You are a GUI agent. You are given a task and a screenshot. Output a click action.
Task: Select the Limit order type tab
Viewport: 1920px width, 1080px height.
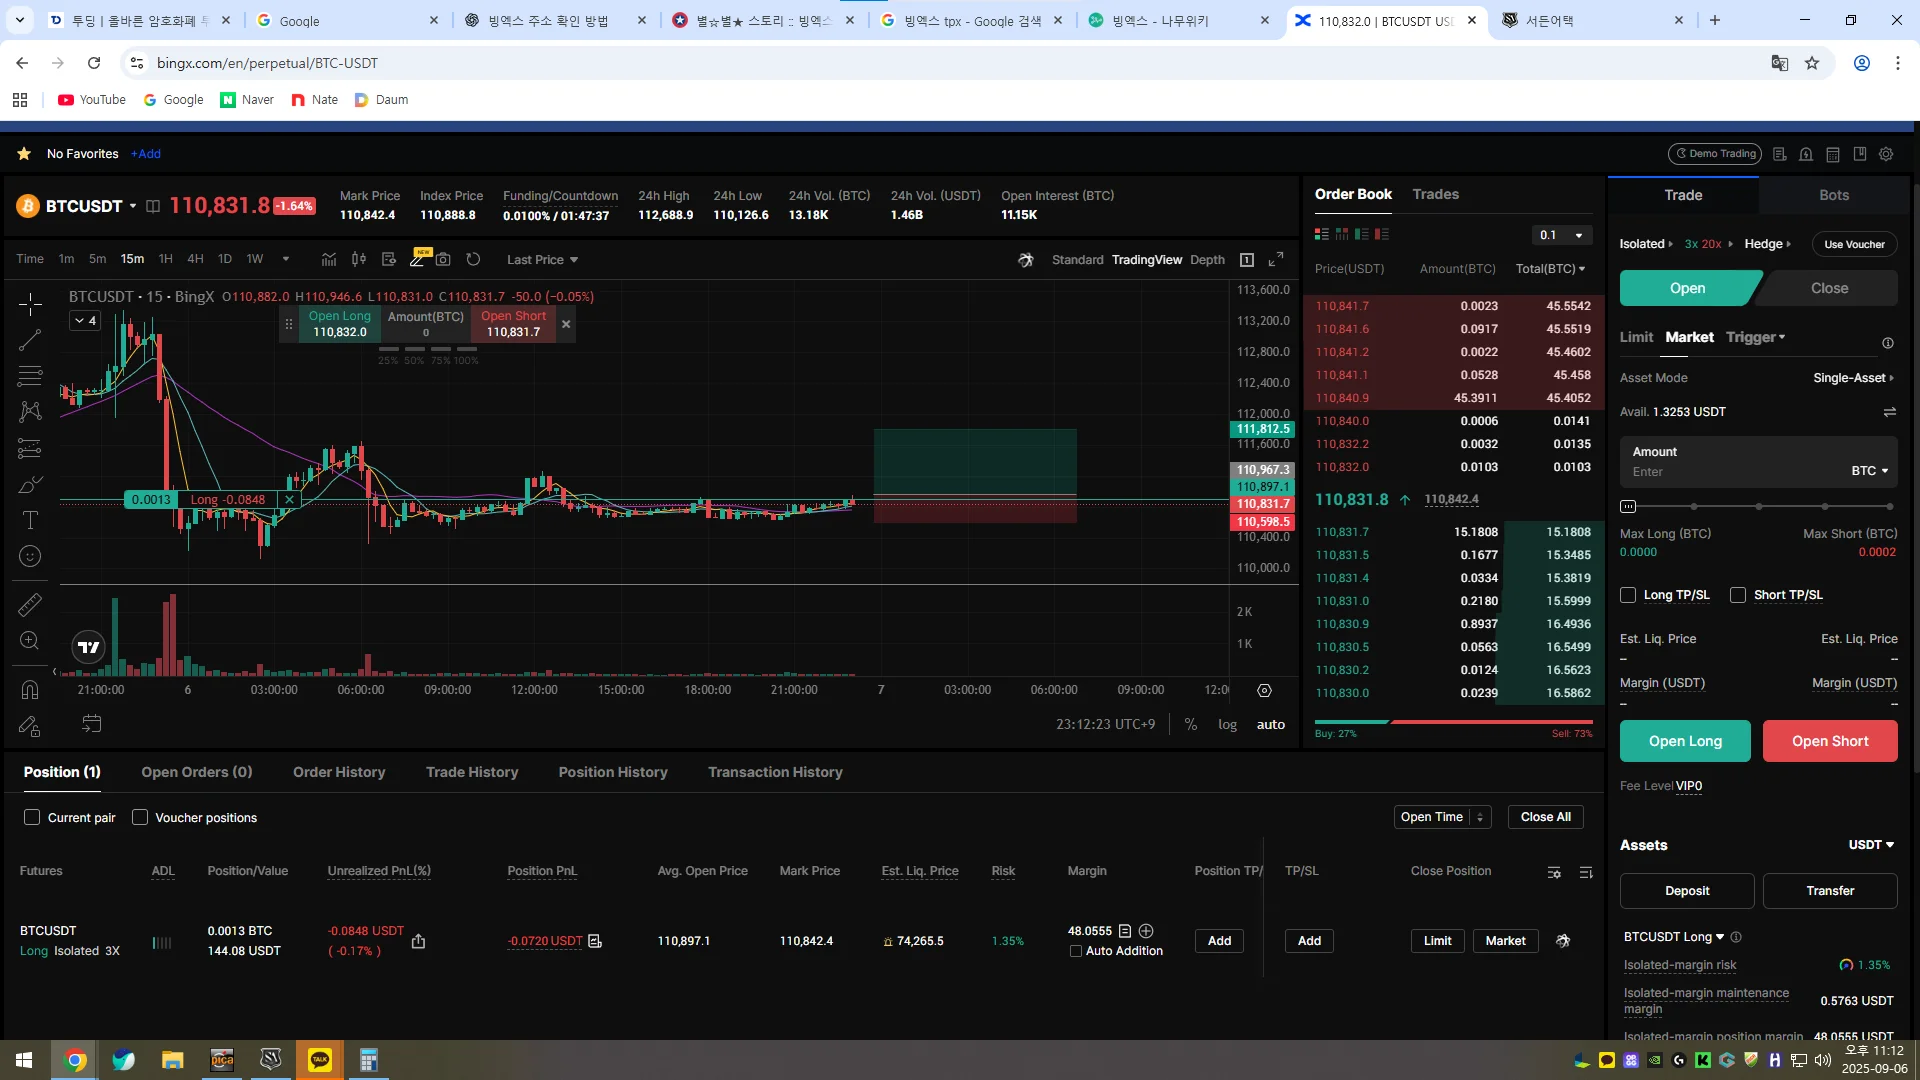tap(1636, 337)
